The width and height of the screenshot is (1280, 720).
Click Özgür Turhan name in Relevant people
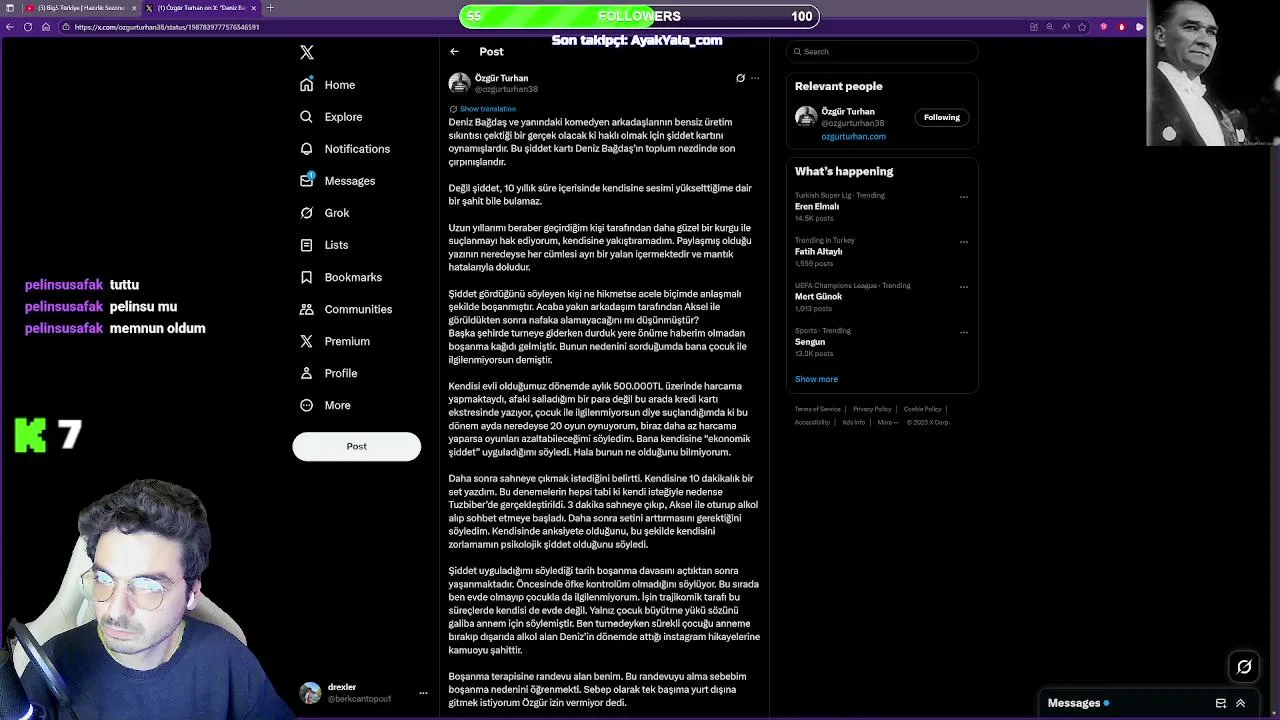pyautogui.click(x=848, y=112)
